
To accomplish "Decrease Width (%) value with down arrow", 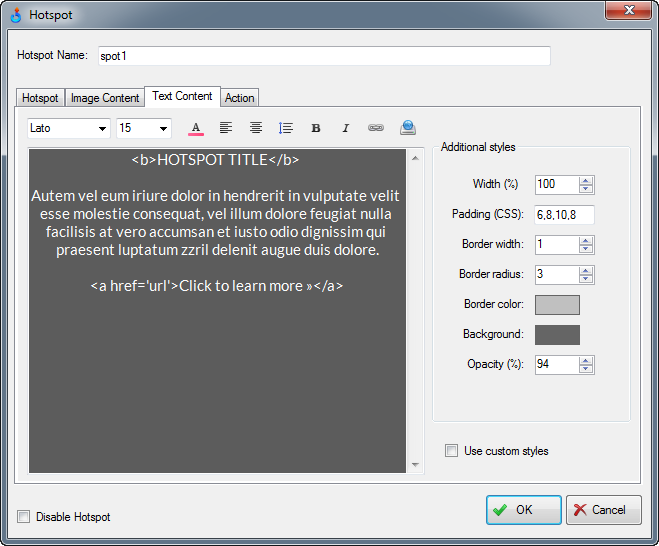I will (585, 189).
